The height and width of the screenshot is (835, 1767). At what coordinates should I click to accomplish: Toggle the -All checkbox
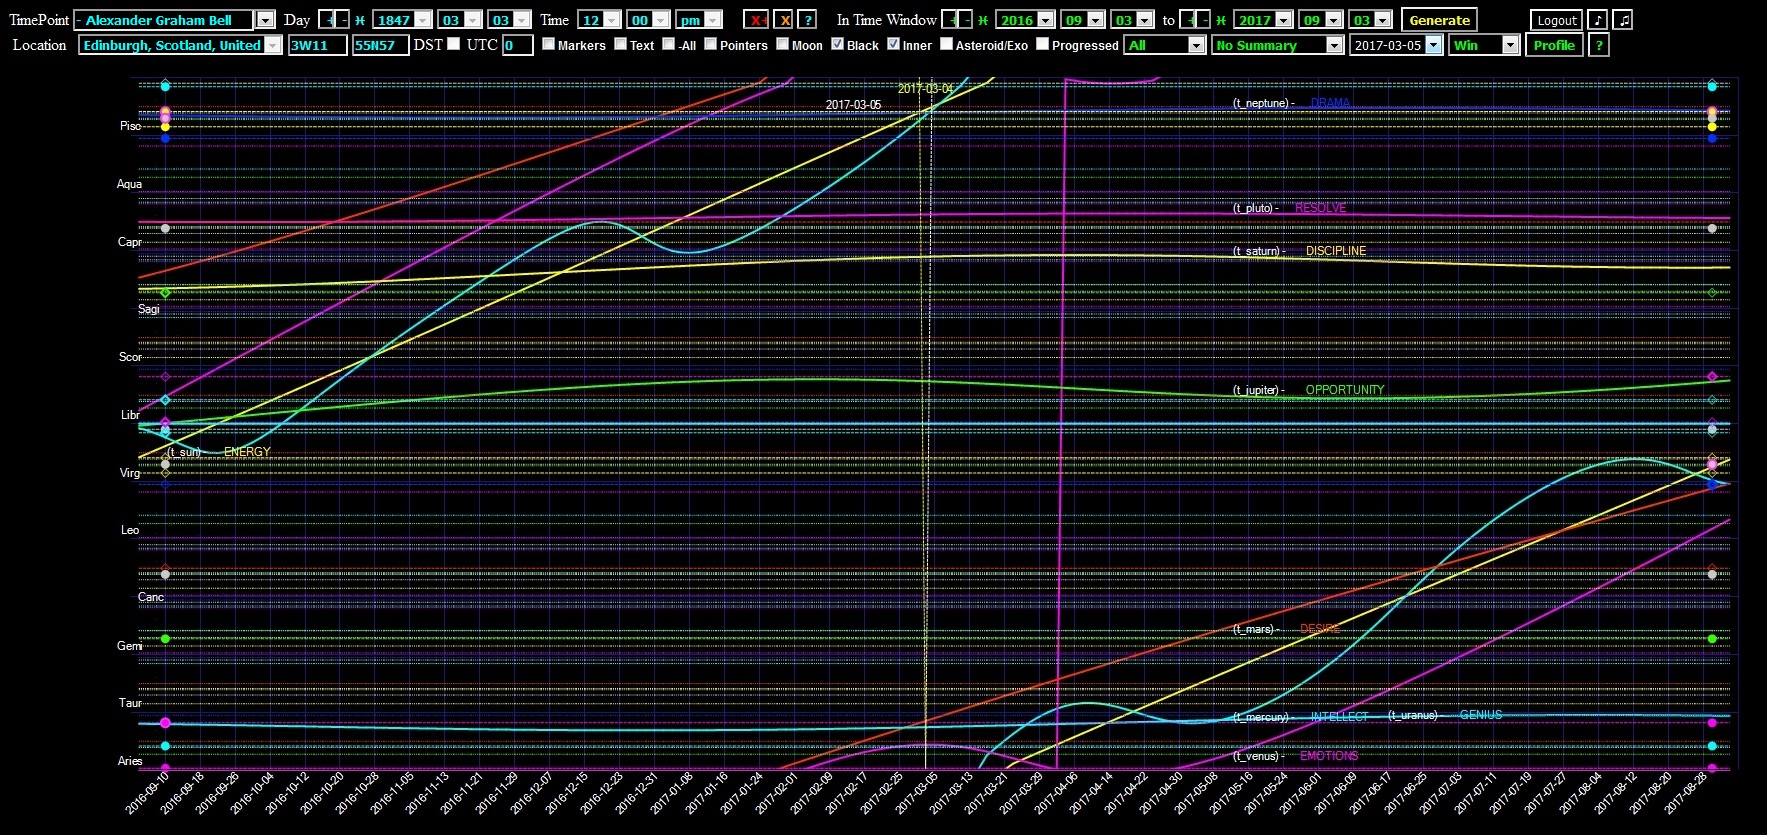coord(668,43)
